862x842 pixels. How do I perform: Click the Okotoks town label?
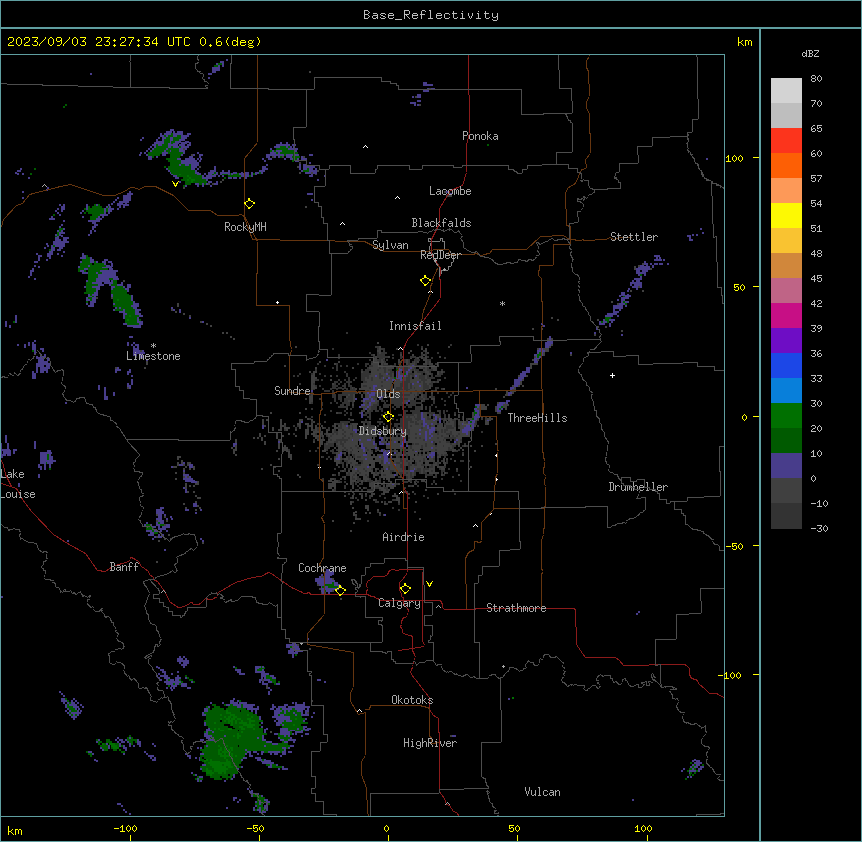pos(412,700)
